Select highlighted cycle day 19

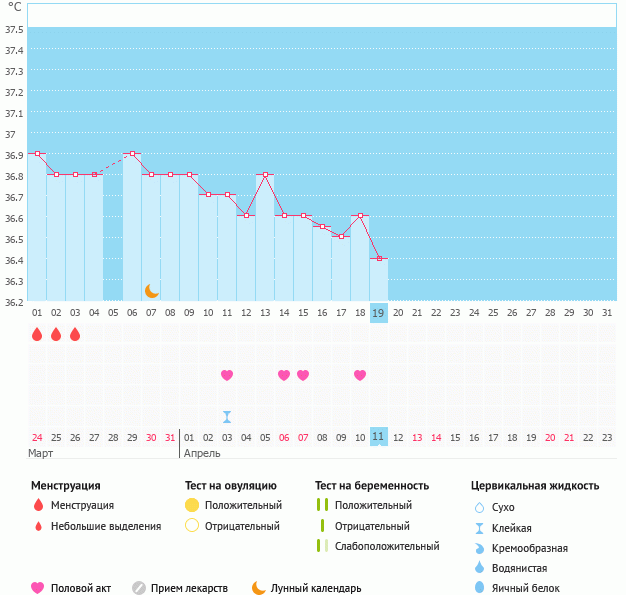tap(378, 312)
